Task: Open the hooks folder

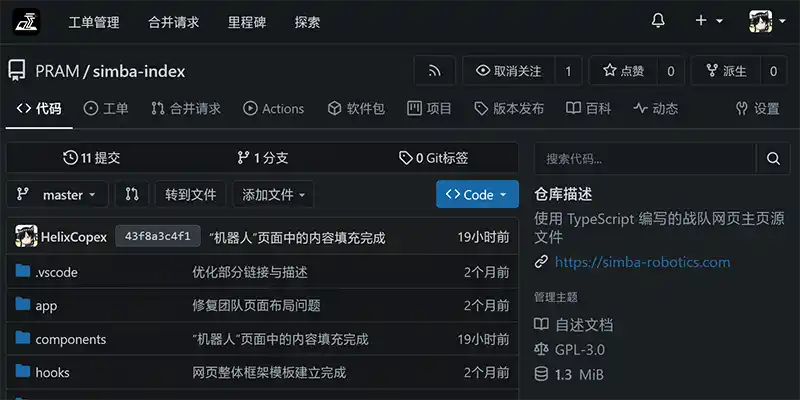Action: [52, 372]
